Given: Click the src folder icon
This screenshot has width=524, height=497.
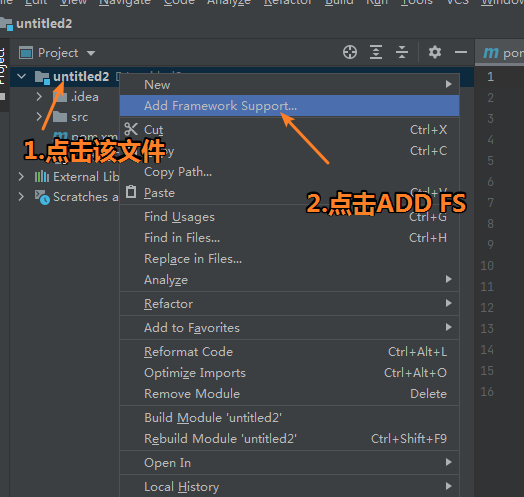Looking at the screenshot, I should click(60, 117).
